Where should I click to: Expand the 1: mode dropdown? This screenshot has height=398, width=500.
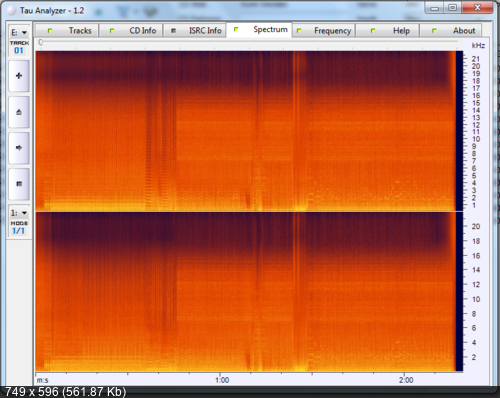[19, 213]
